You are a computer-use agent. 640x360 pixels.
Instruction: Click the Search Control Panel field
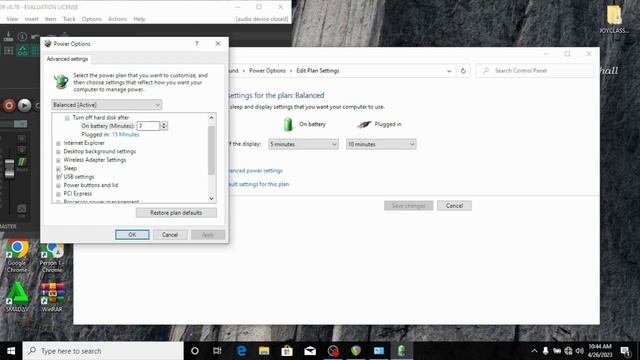(535, 71)
